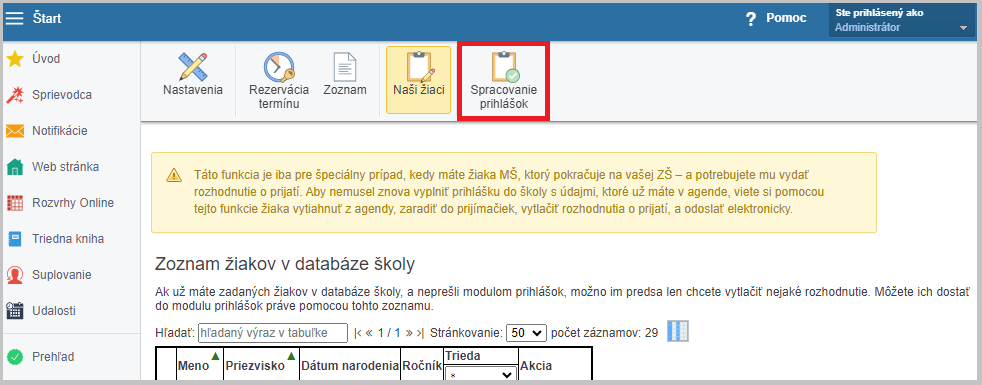The image size is (982, 385).
Task: Go to next page with » control
Action: tap(410, 333)
